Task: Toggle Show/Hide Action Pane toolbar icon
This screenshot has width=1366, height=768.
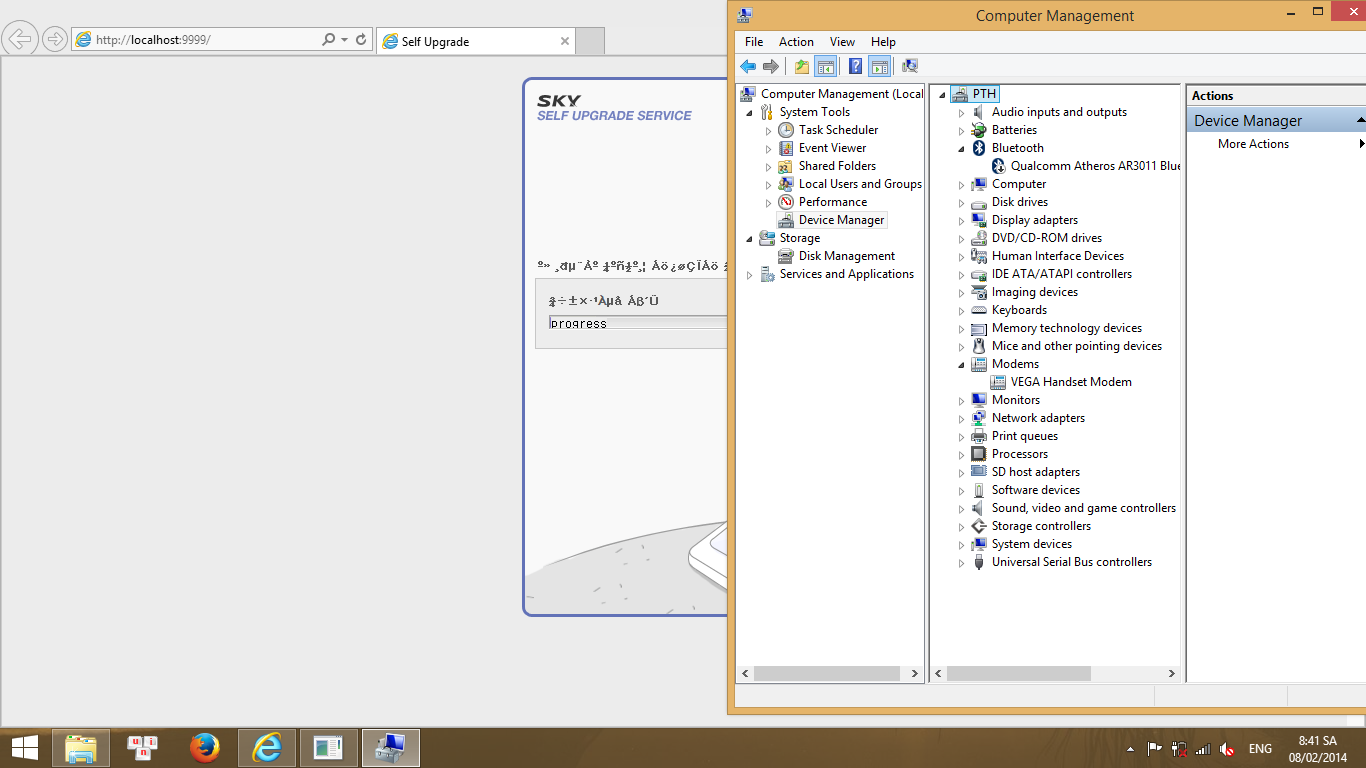Action: (880, 66)
